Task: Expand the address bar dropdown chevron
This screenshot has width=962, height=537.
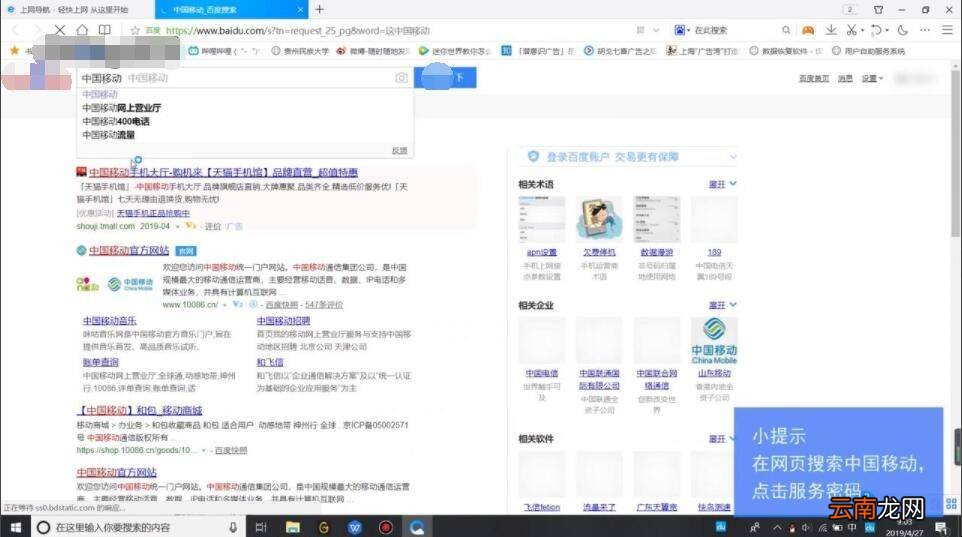Action: pyautogui.click(x=656, y=30)
